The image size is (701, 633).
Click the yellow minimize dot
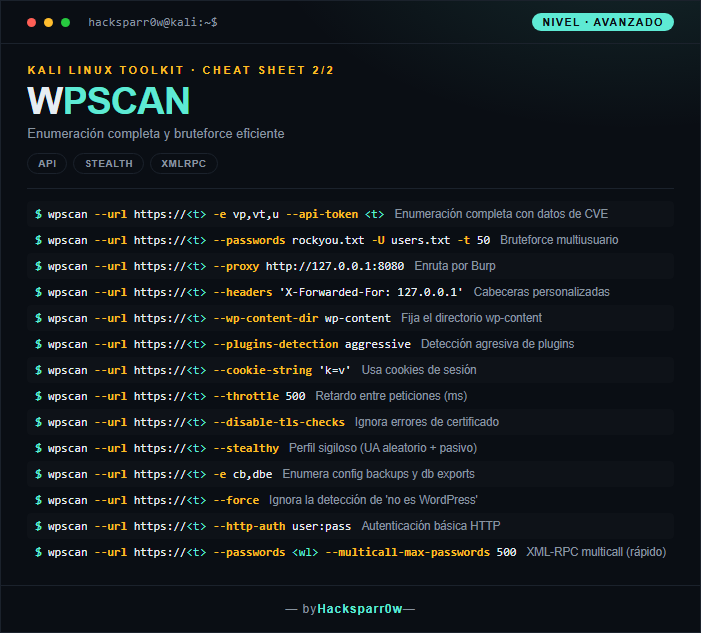pyautogui.click(x=48, y=22)
